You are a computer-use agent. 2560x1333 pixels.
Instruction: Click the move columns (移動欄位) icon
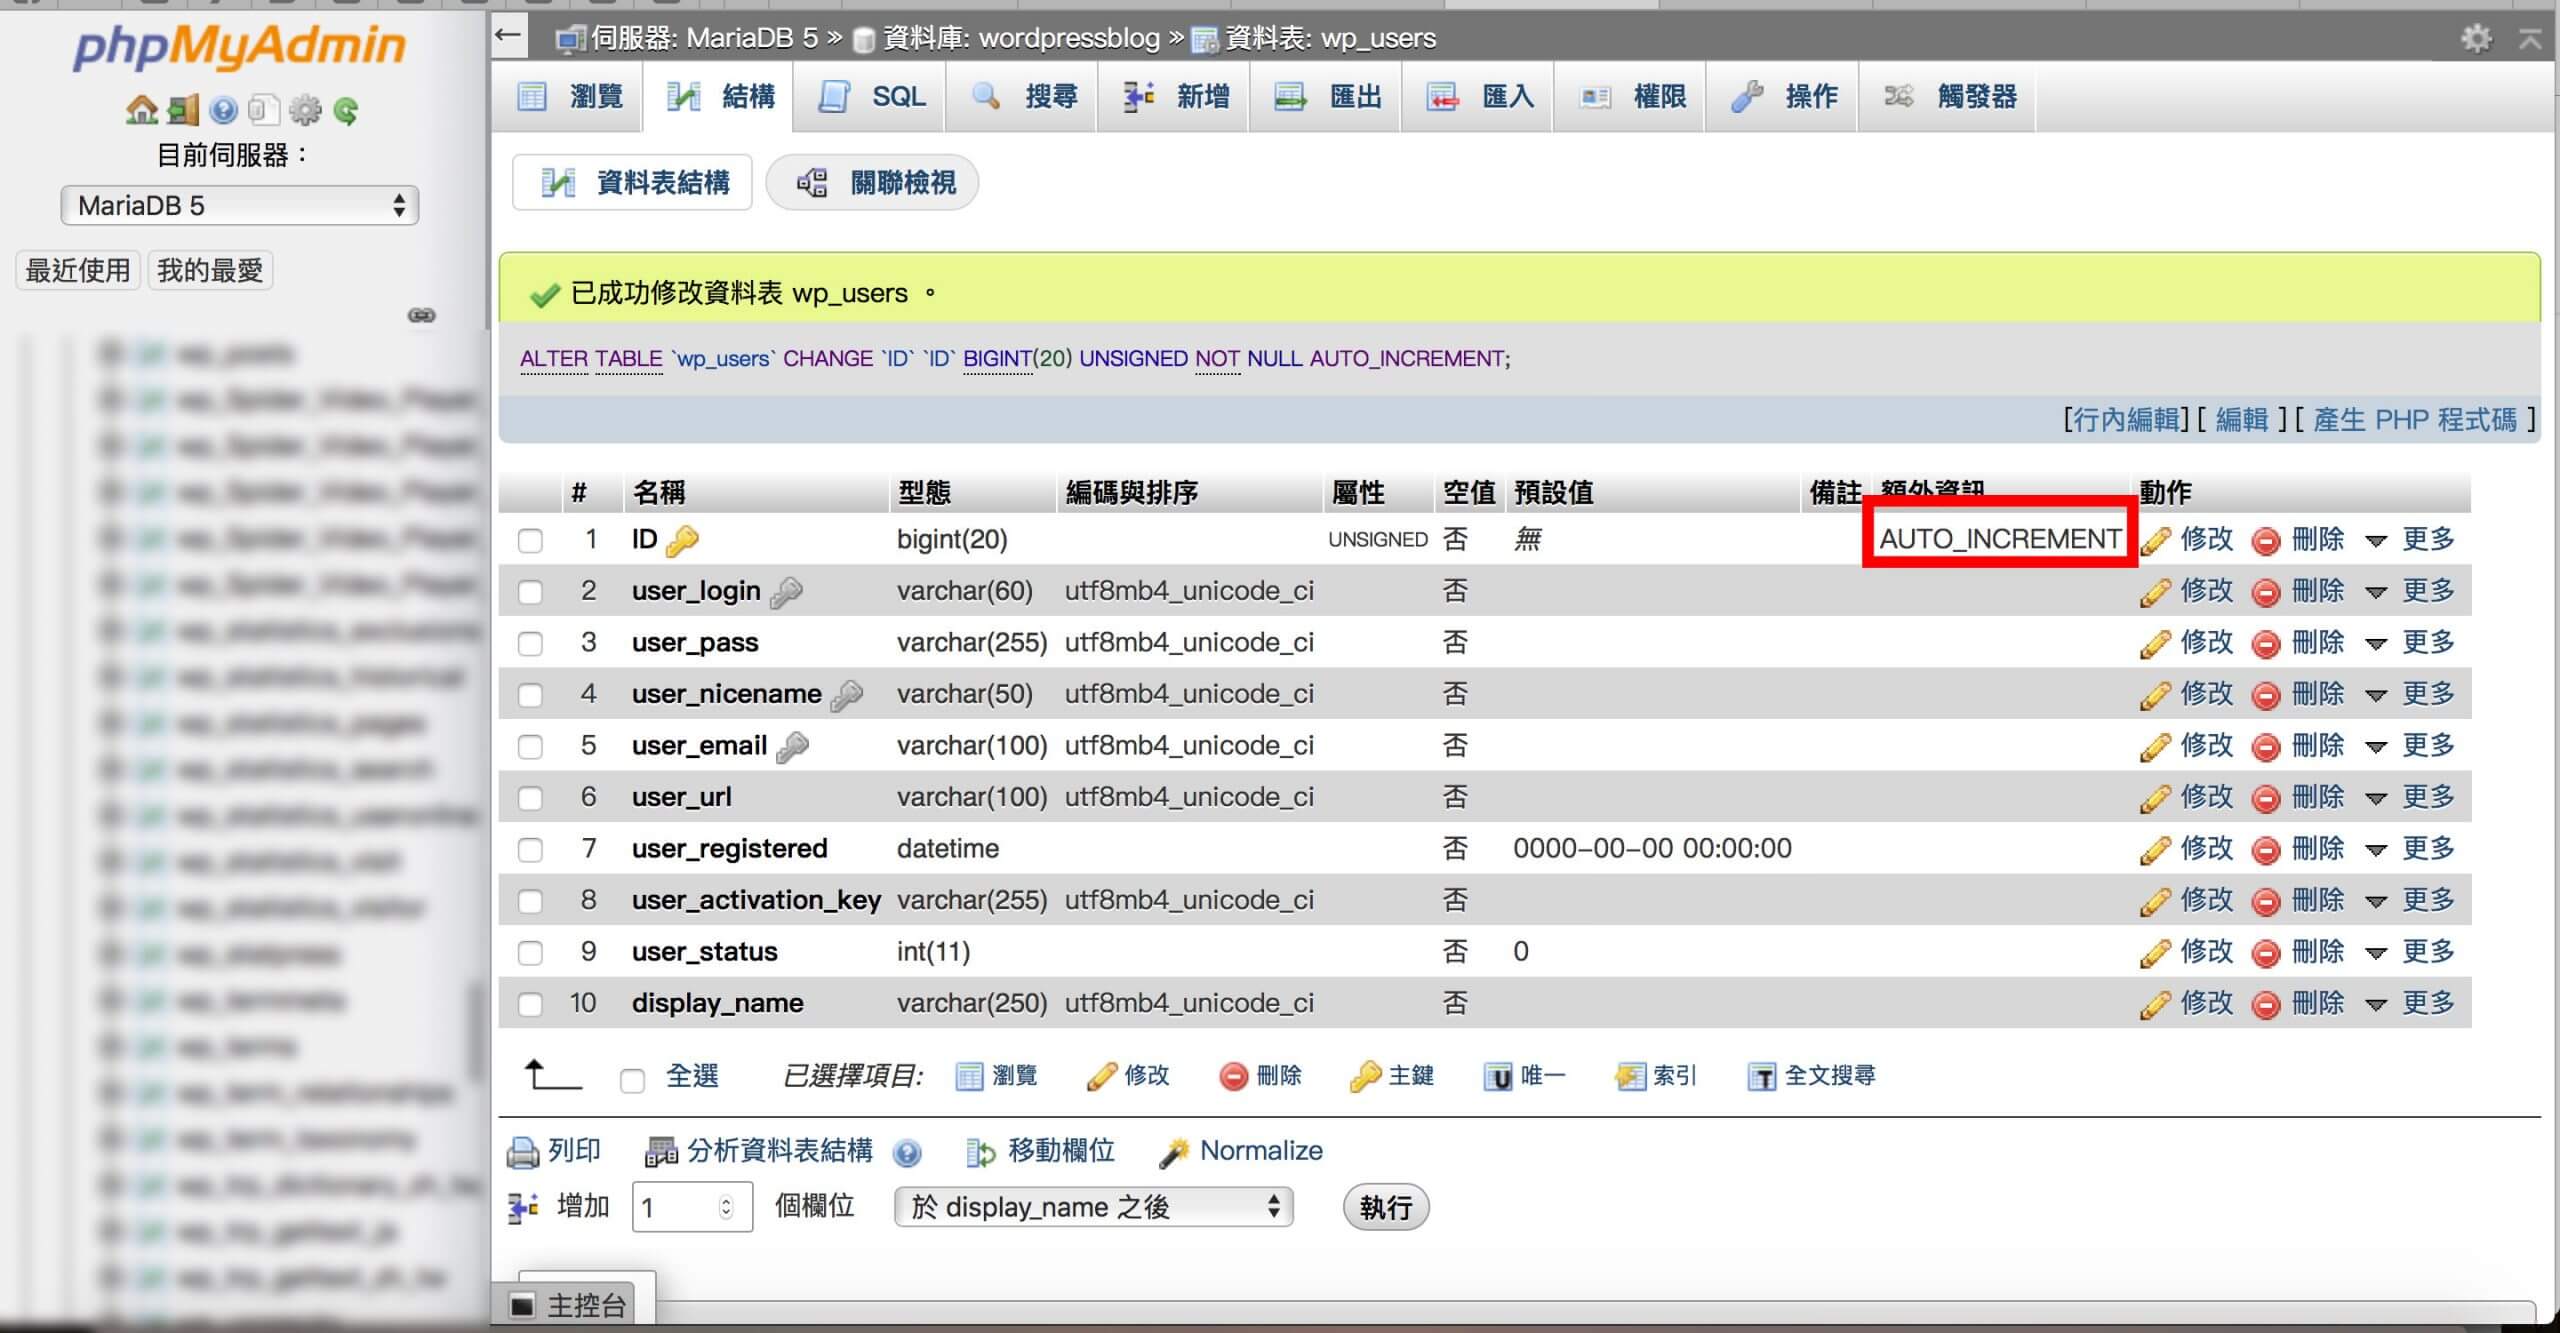click(980, 1152)
